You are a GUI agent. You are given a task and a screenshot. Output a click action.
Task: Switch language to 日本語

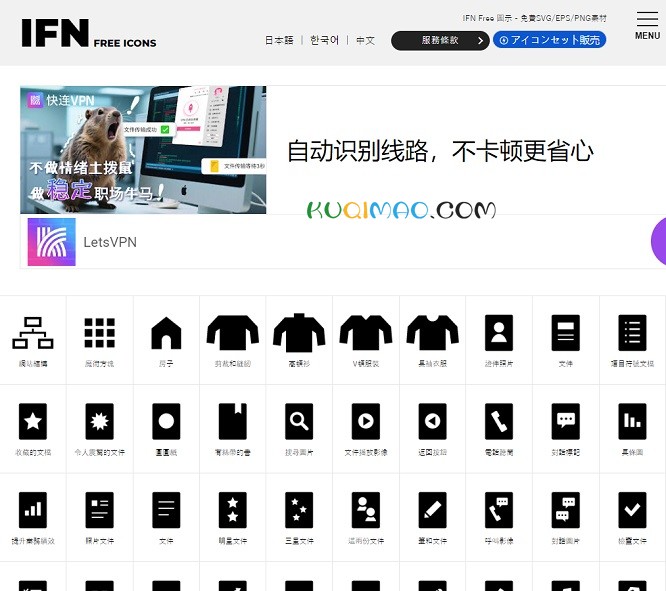279,40
